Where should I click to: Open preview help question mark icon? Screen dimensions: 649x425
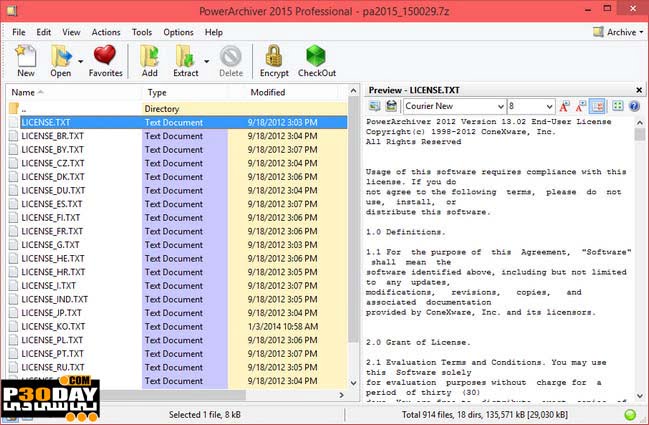click(634, 106)
